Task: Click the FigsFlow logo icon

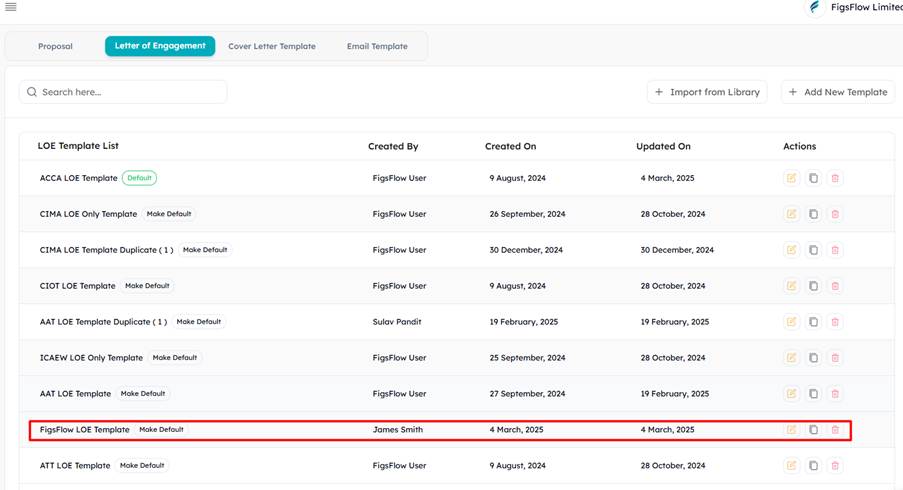Action: [x=814, y=7]
